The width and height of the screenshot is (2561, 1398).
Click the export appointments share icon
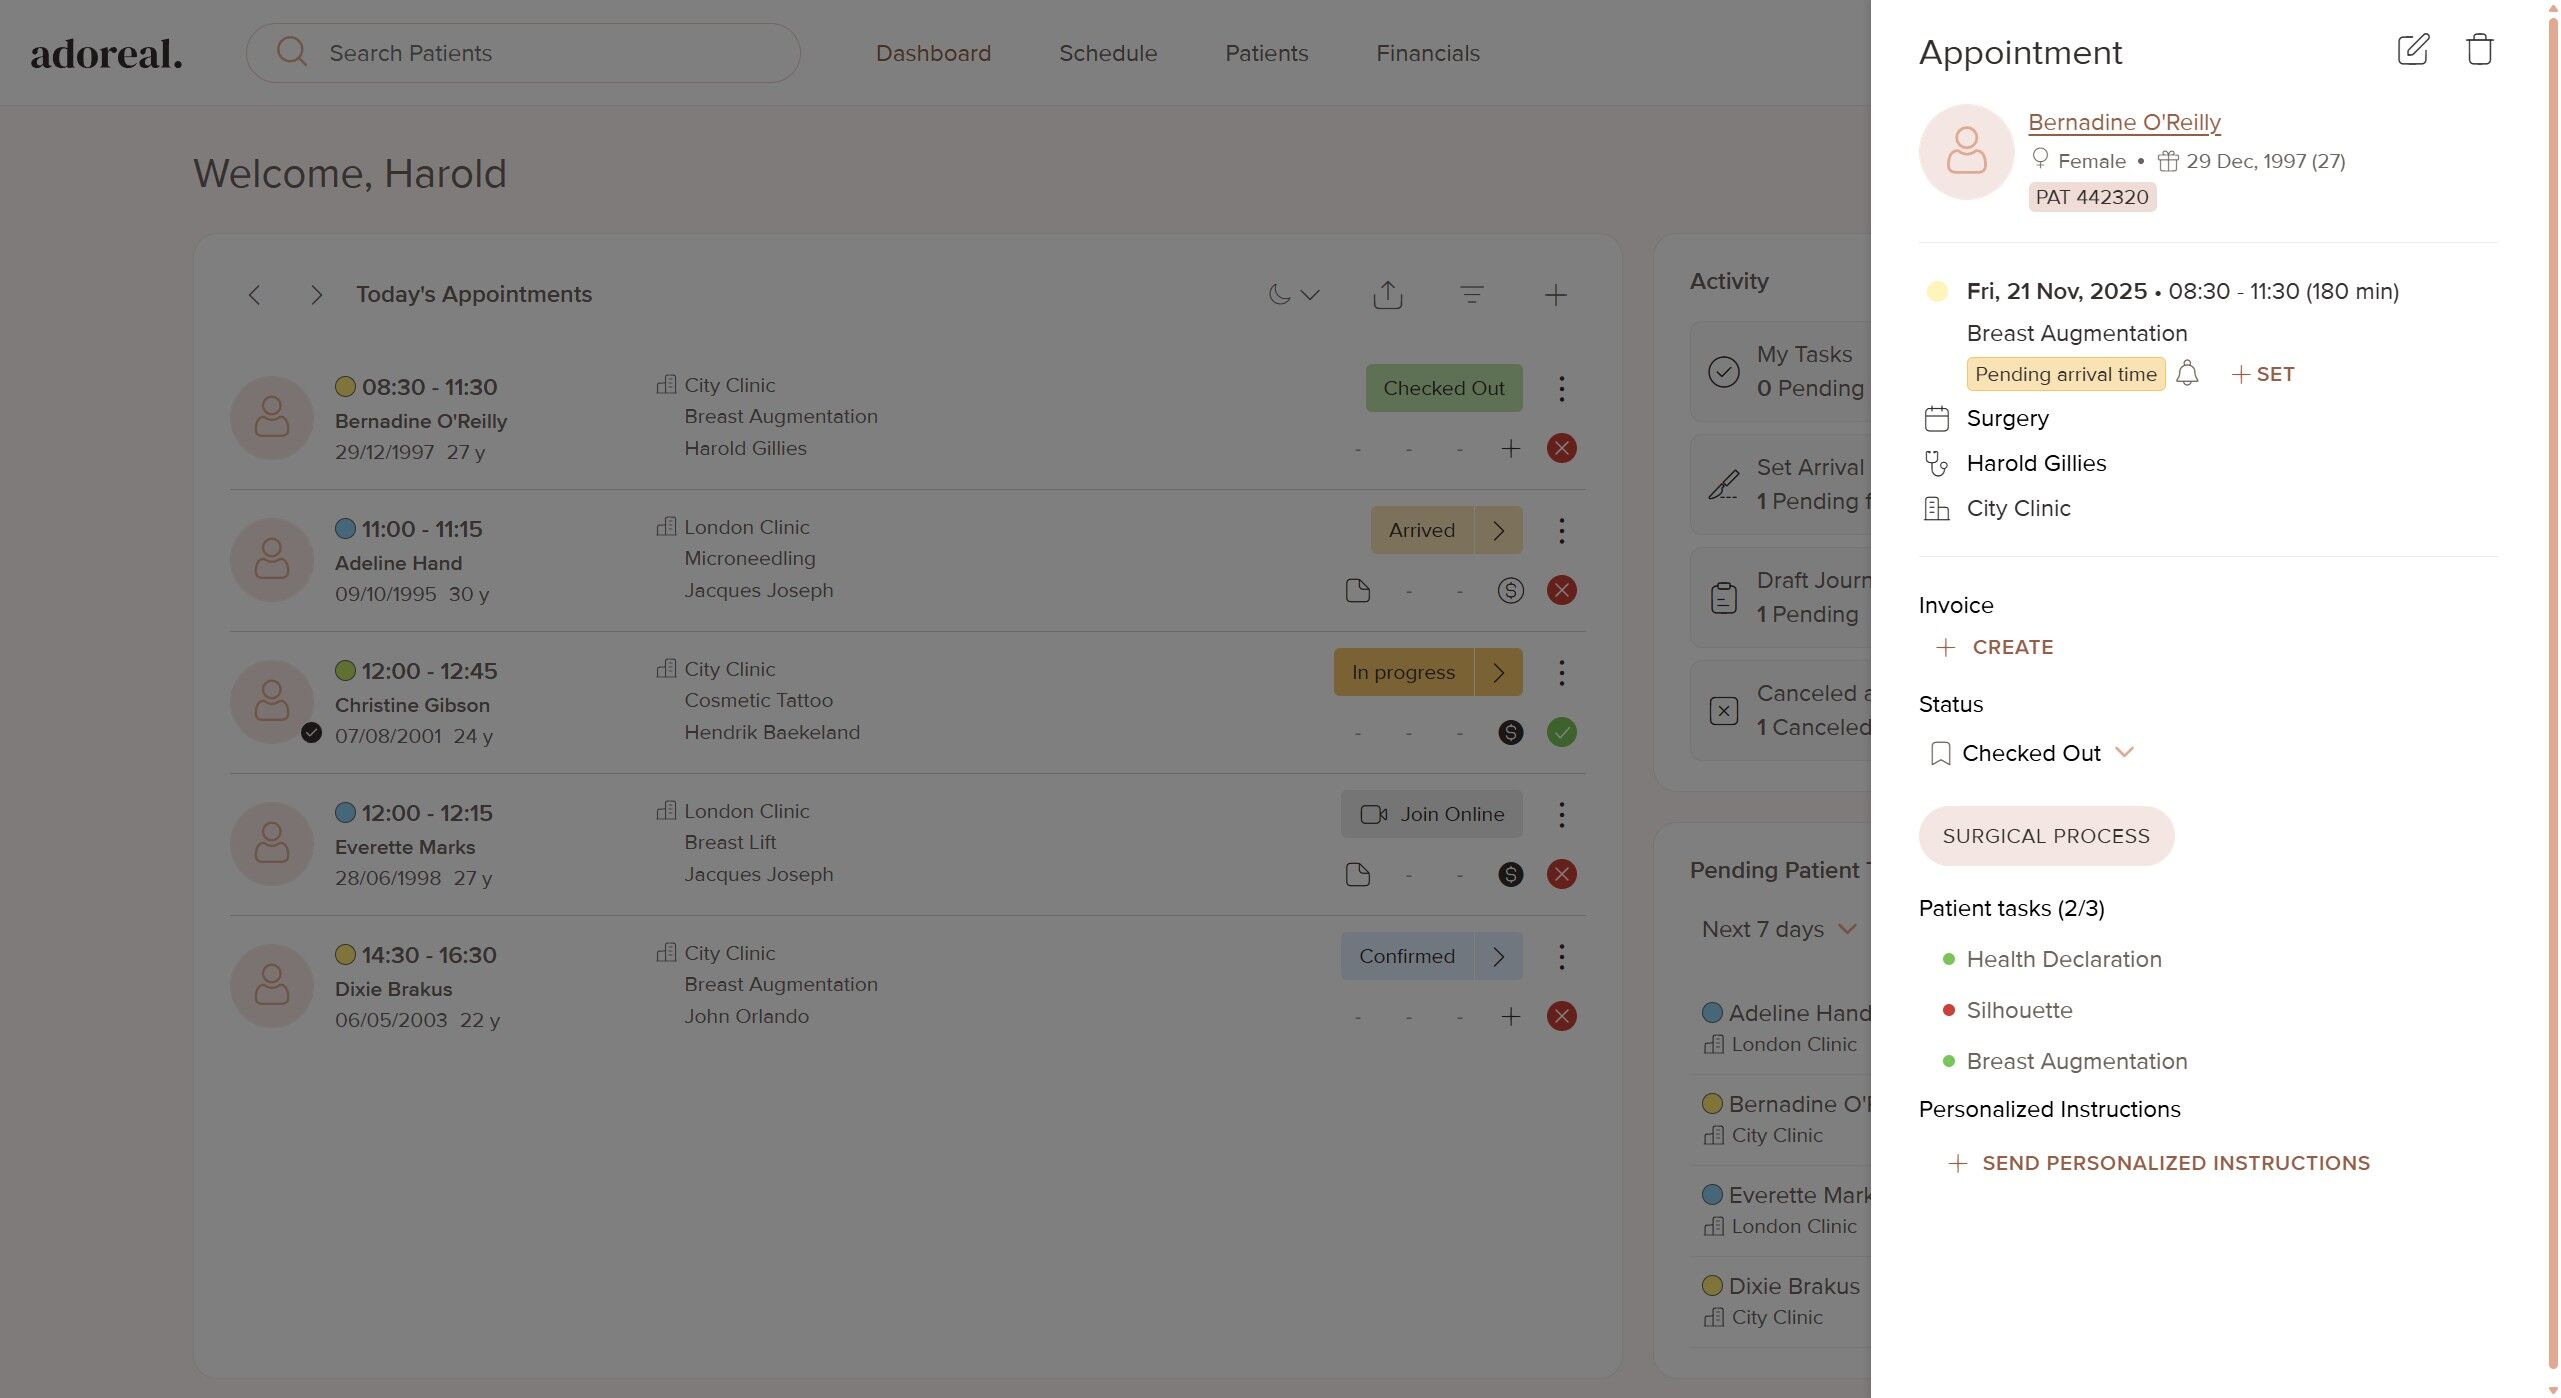(1388, 295)
